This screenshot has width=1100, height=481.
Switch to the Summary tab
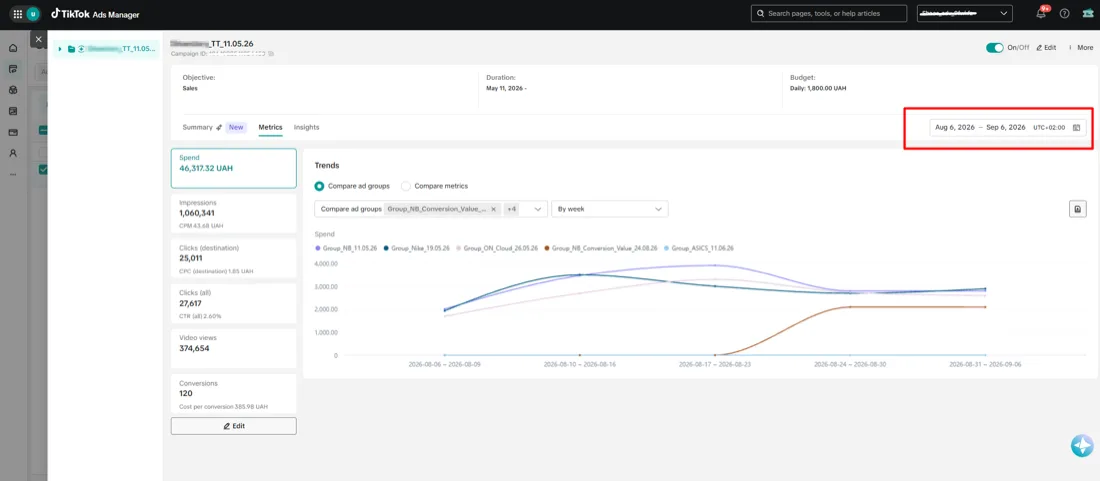(197, 128)
